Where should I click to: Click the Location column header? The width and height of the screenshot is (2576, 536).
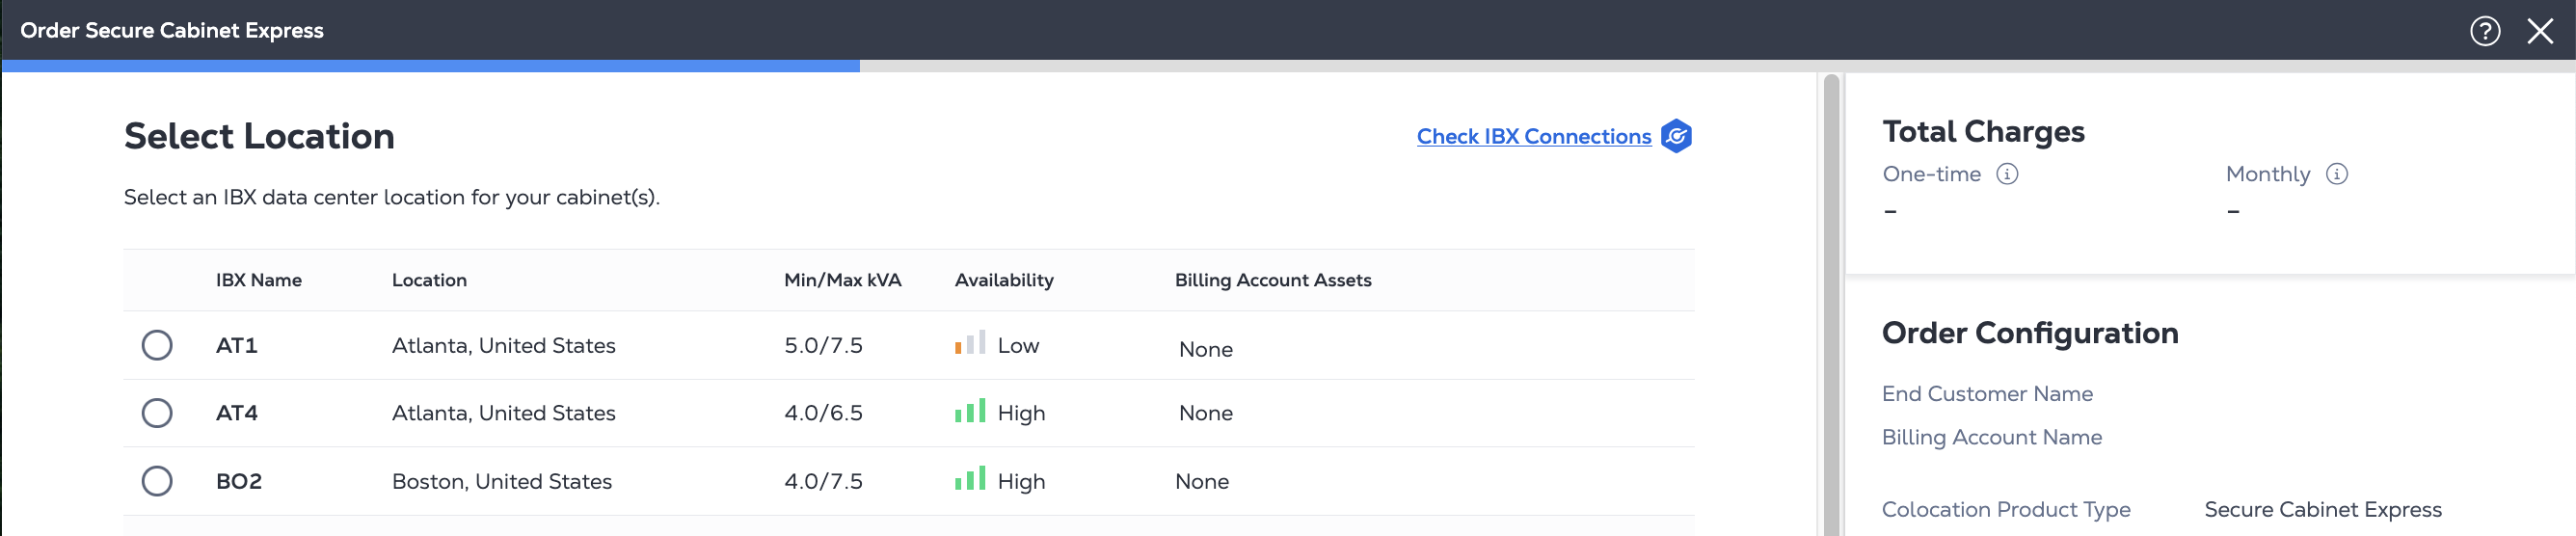429,280
